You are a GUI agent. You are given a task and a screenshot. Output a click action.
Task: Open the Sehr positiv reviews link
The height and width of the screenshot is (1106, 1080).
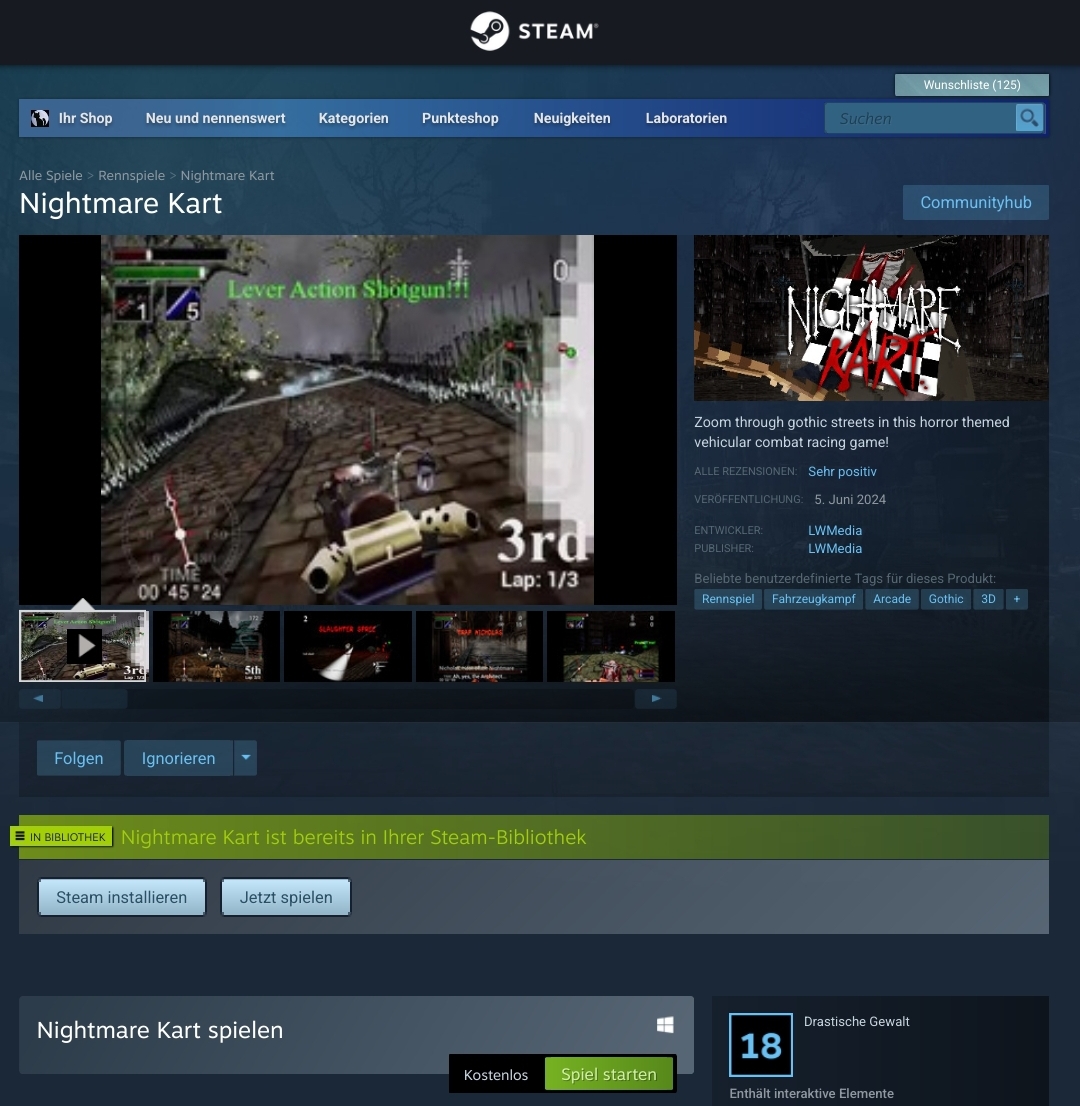[842, 471]
